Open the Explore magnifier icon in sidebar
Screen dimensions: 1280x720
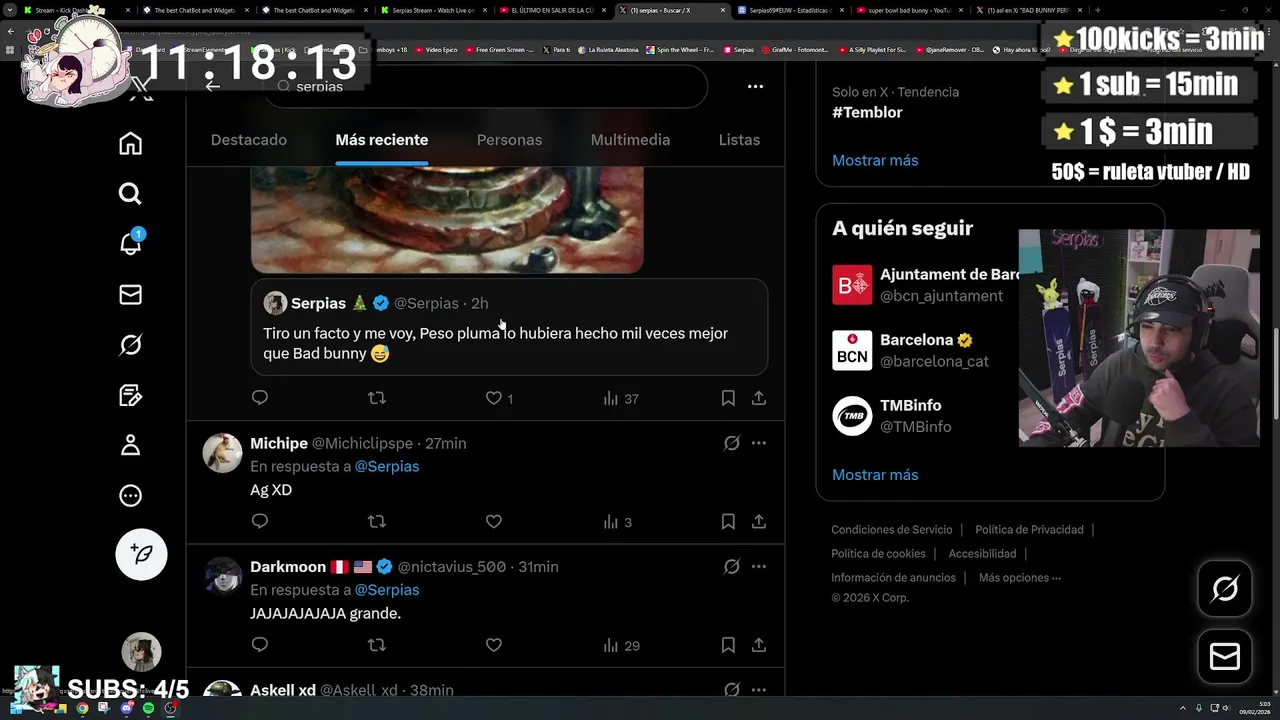[x=130, y=194]
